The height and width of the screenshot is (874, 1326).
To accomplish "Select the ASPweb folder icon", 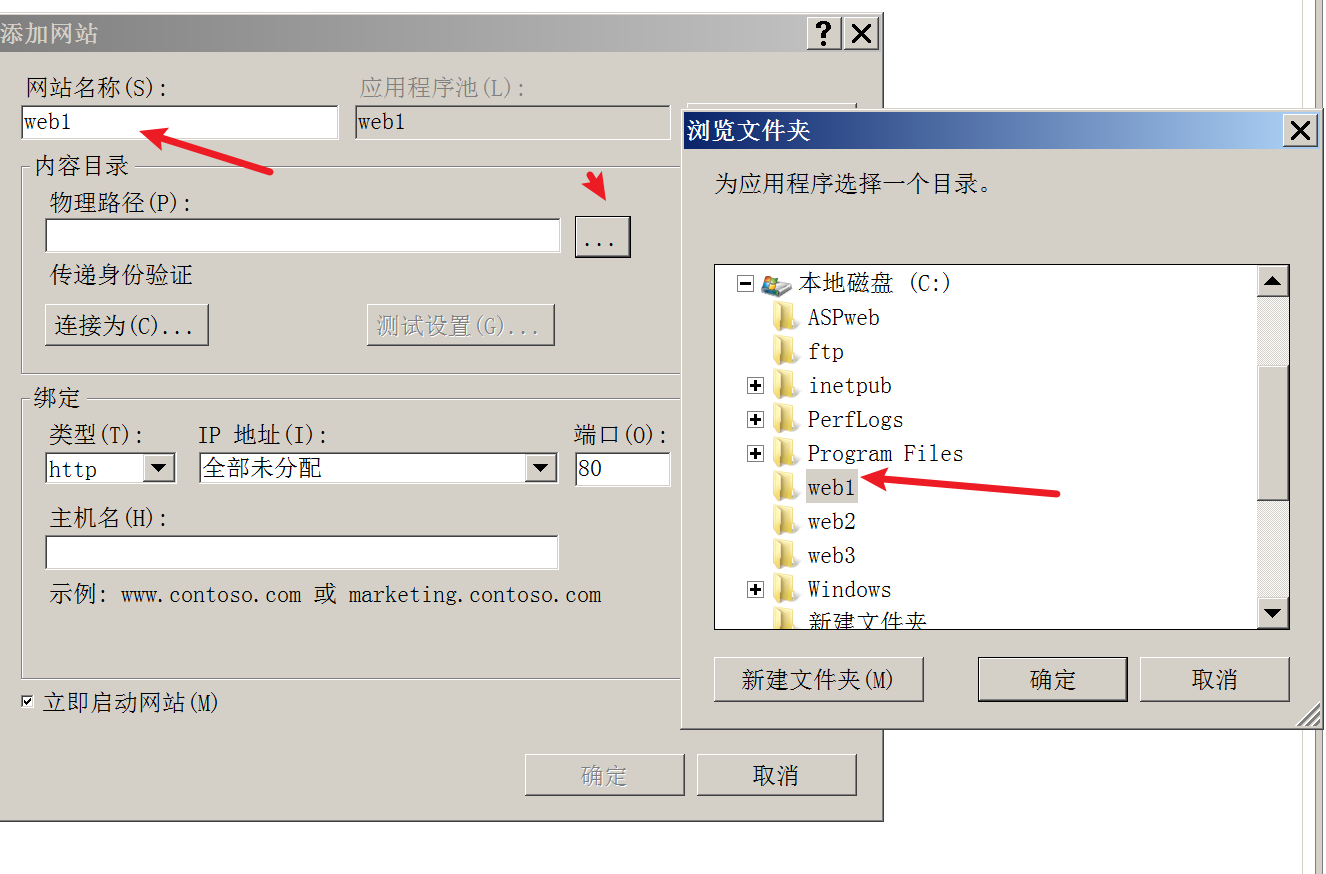I will [785, 317].
